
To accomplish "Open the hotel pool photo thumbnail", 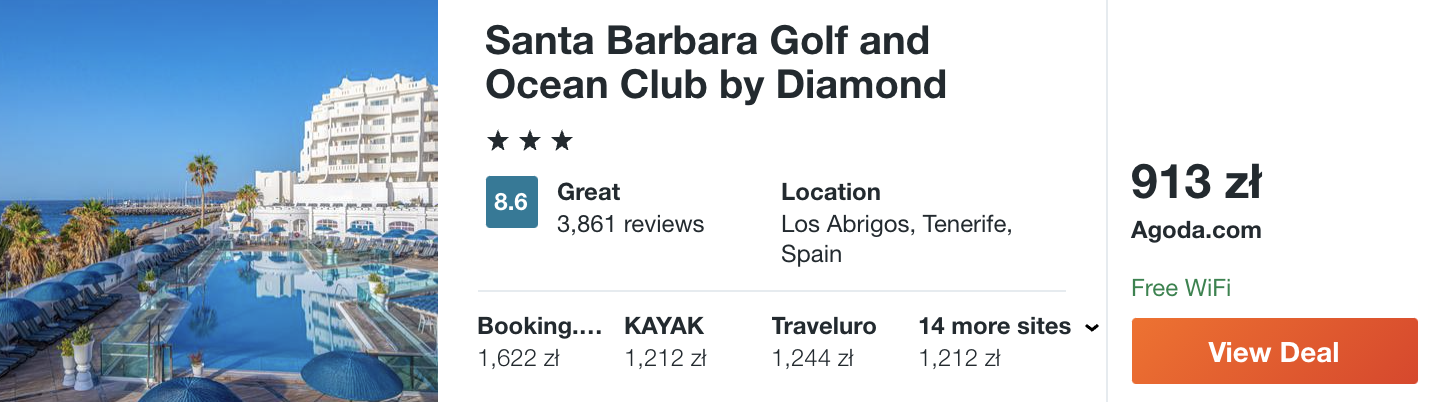I will tap(219, 201).
